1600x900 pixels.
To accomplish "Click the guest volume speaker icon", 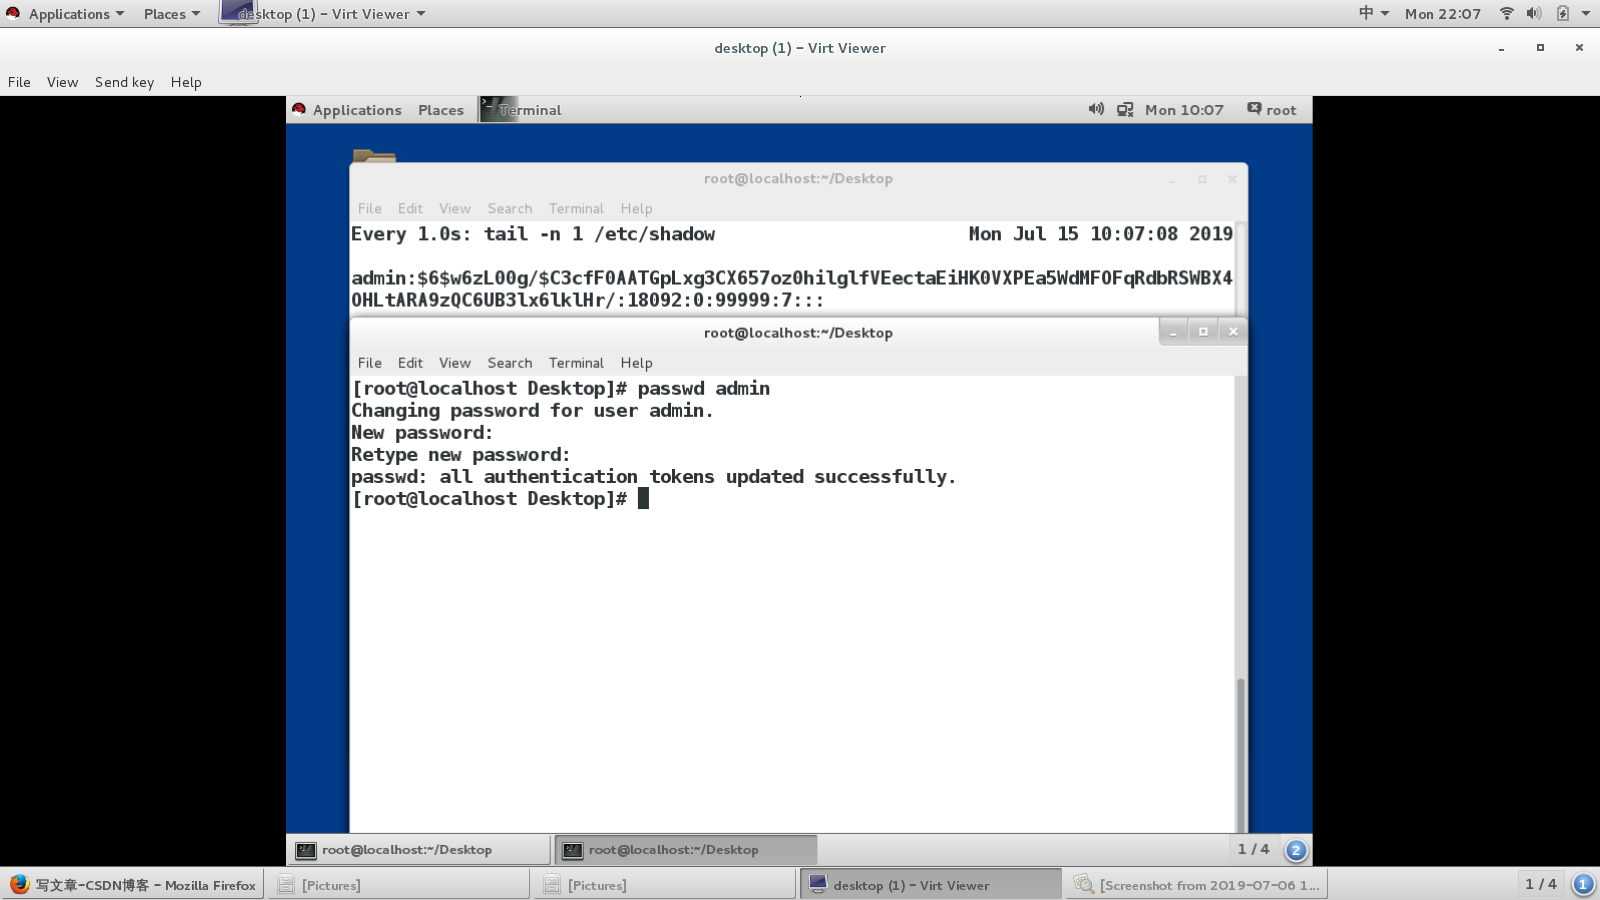I will pyautogui.click(x=1096, y=109).
